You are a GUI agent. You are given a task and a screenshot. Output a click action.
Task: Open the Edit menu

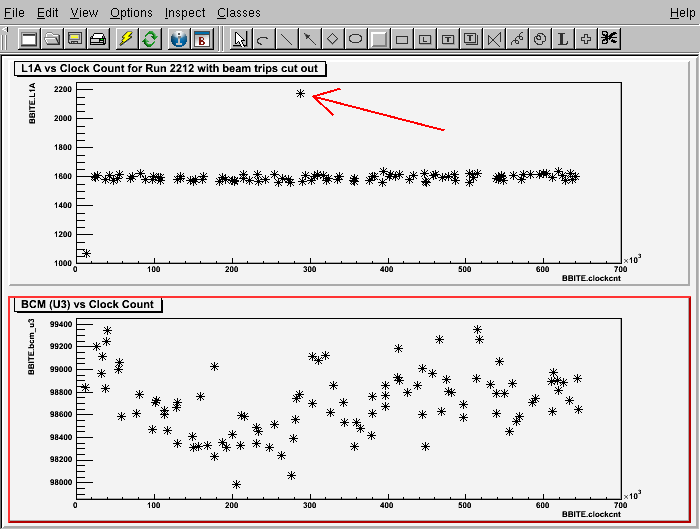click(47, 13)
